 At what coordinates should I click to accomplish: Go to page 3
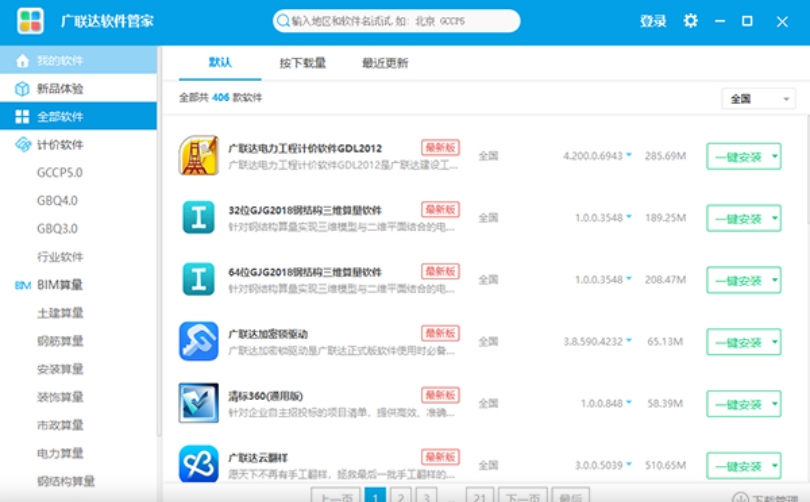coord(426,495)
